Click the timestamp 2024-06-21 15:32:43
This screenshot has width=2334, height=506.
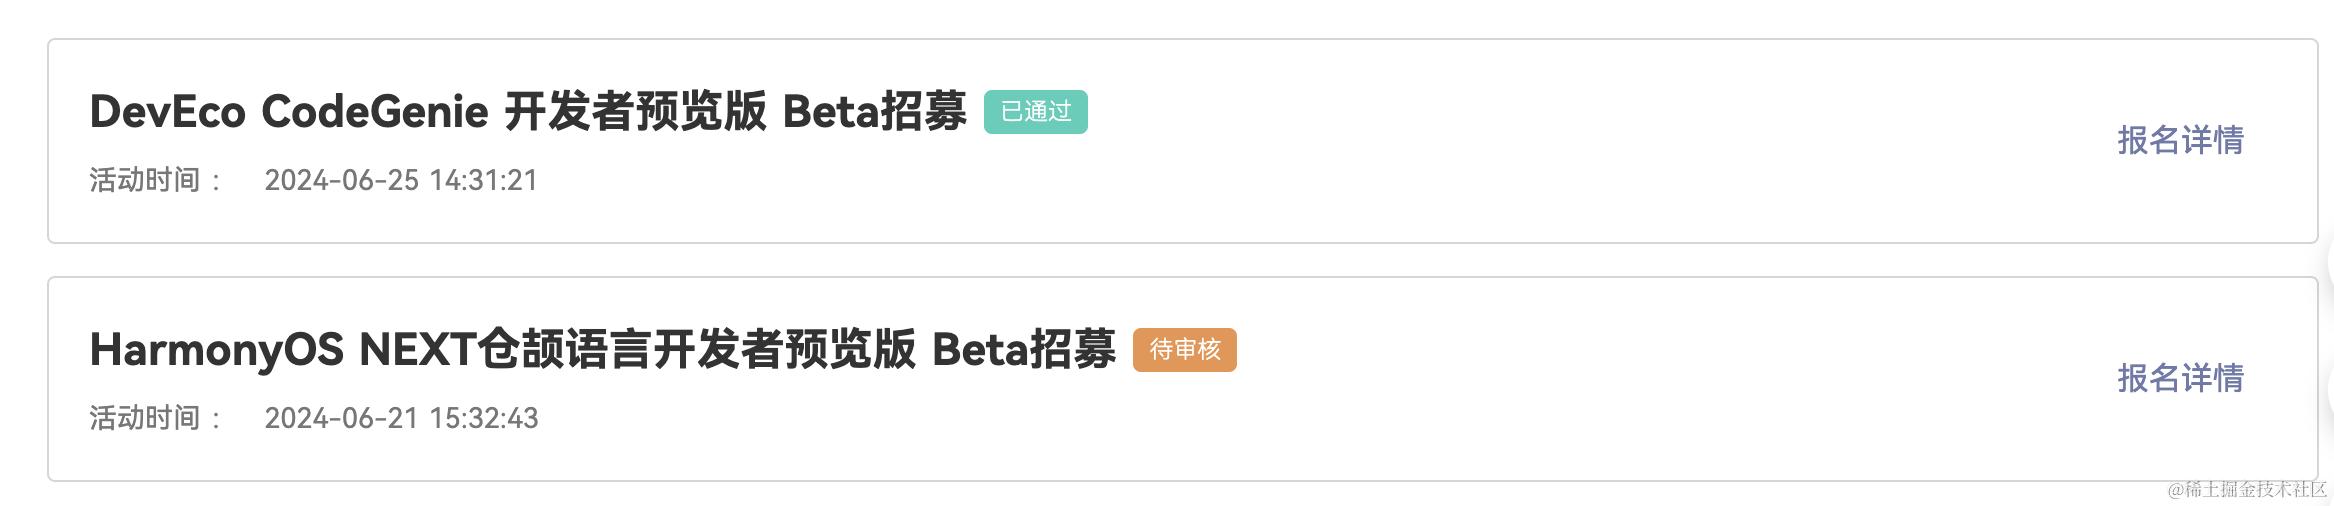(401, 419)
